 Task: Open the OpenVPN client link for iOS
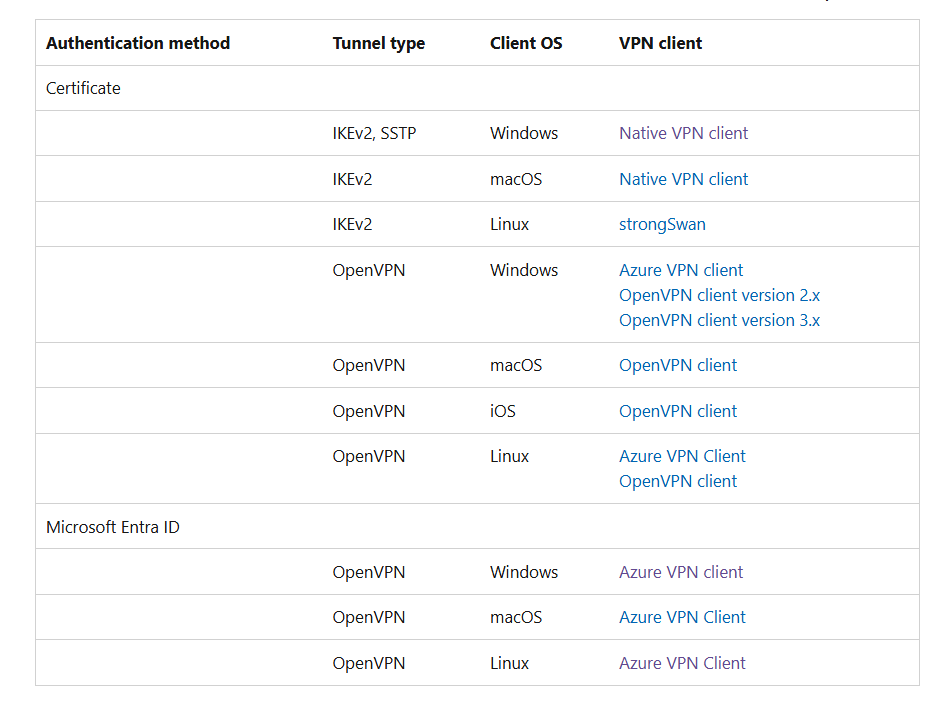678,410
